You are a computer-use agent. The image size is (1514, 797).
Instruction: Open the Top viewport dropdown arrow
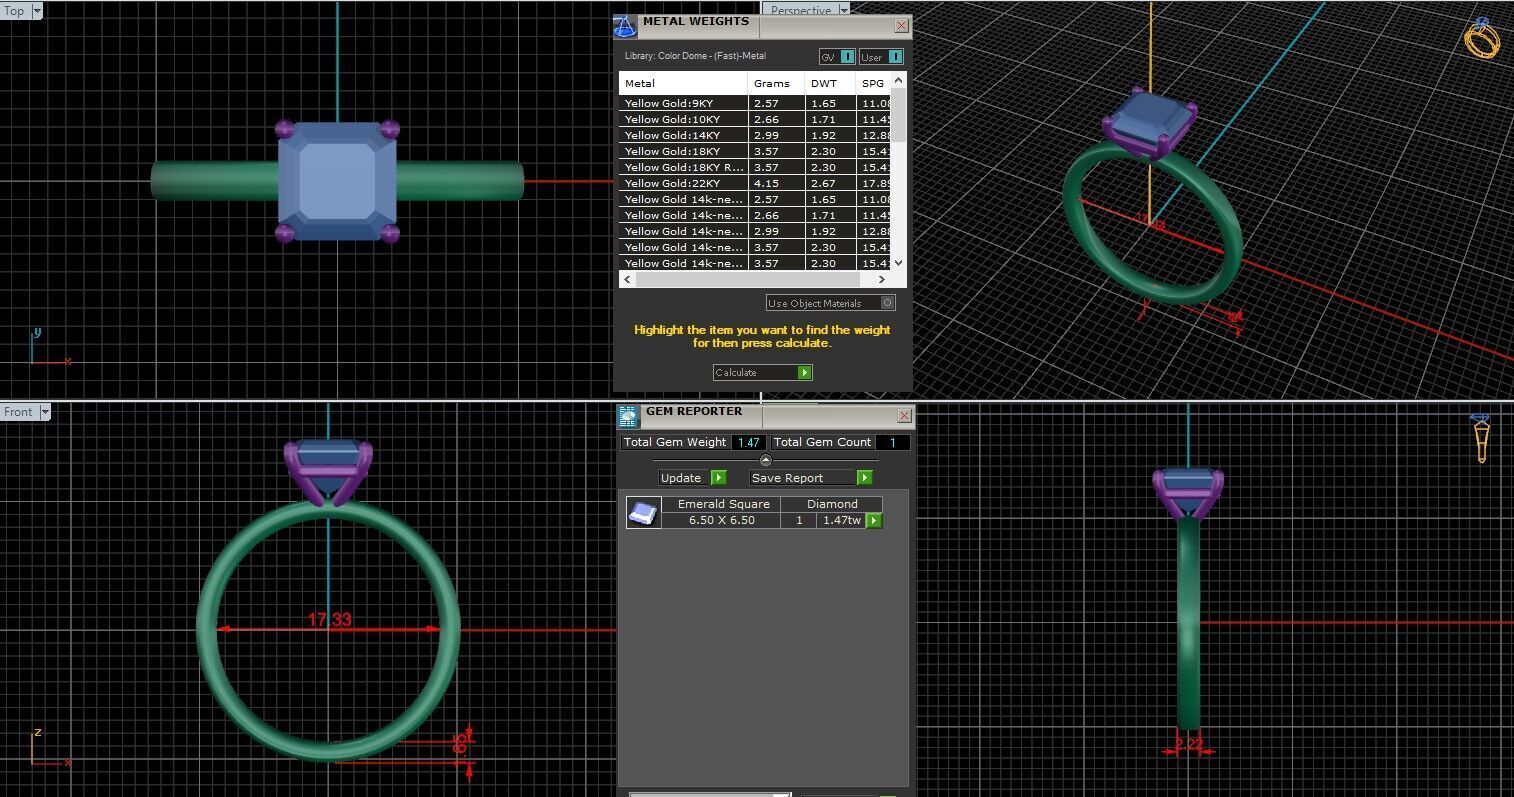tap(37, 11)
